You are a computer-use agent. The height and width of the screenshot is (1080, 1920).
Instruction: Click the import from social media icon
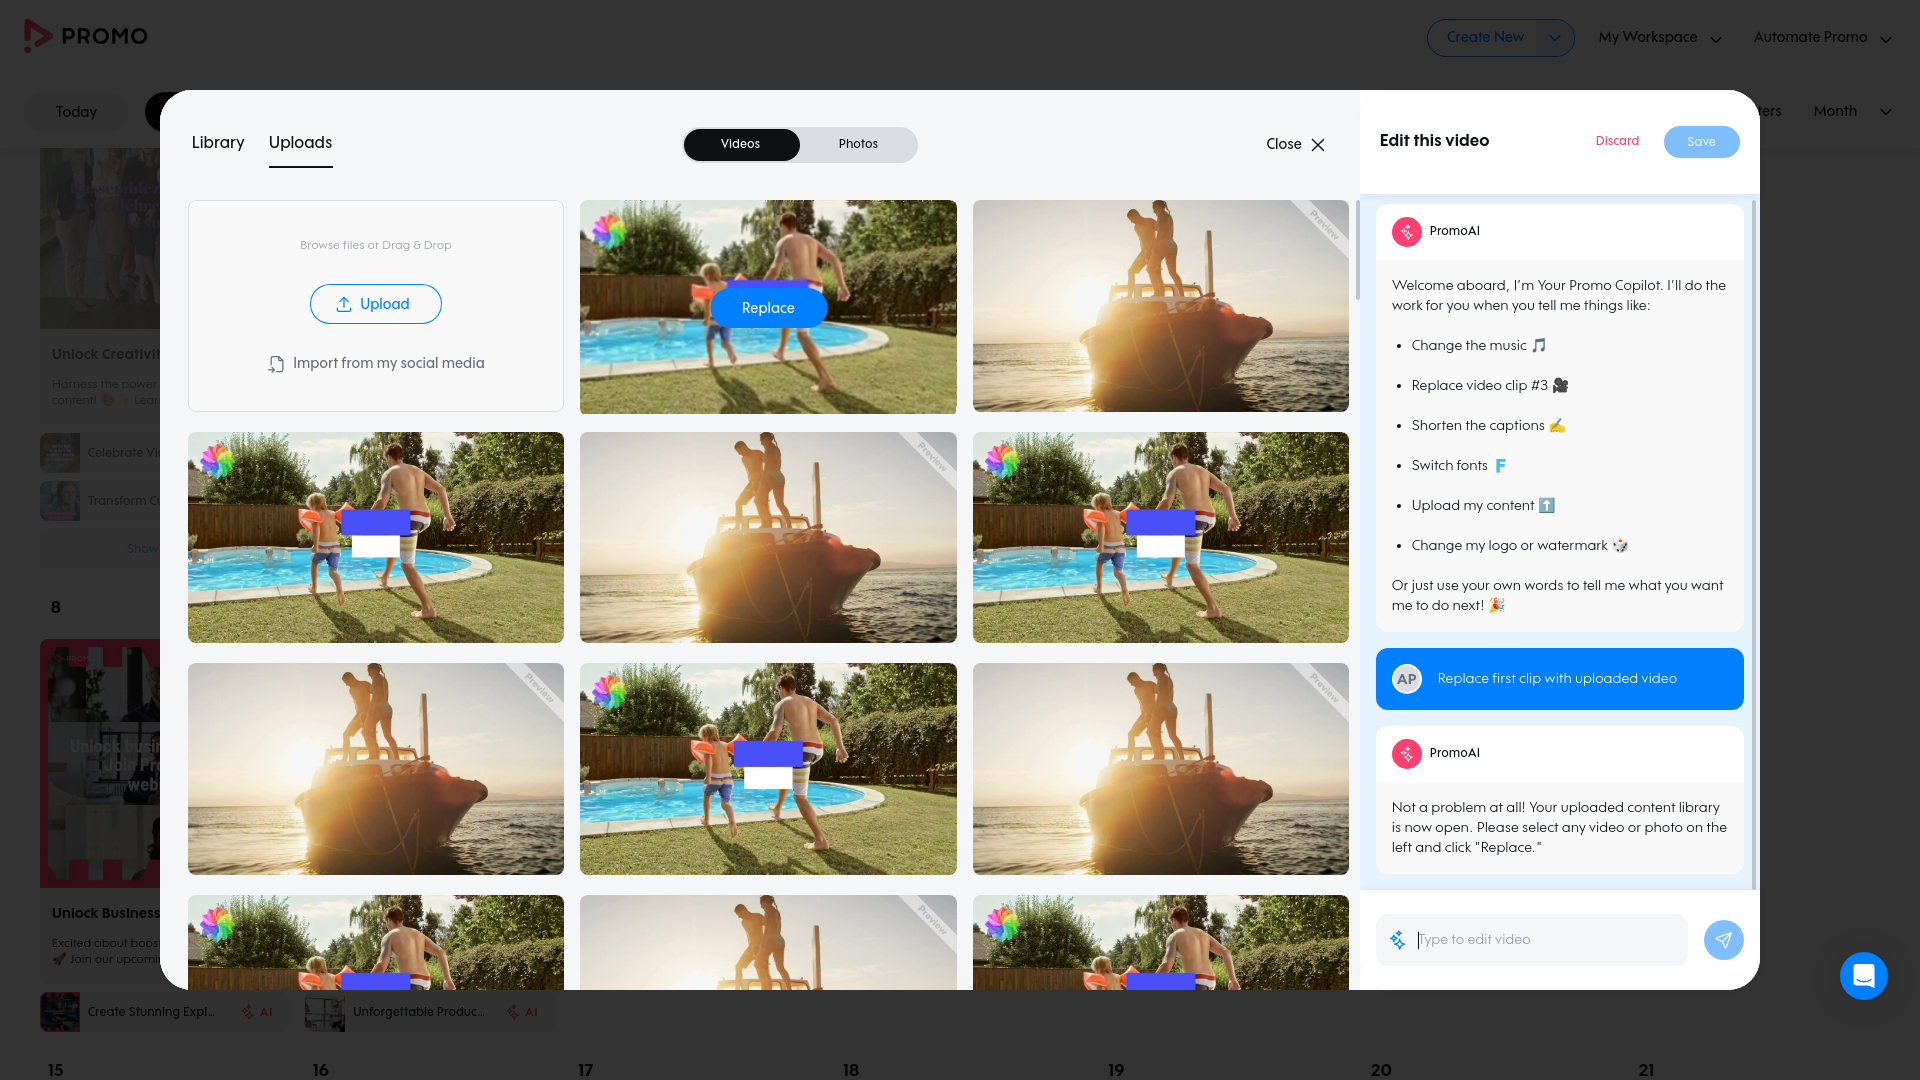(276, 364)
